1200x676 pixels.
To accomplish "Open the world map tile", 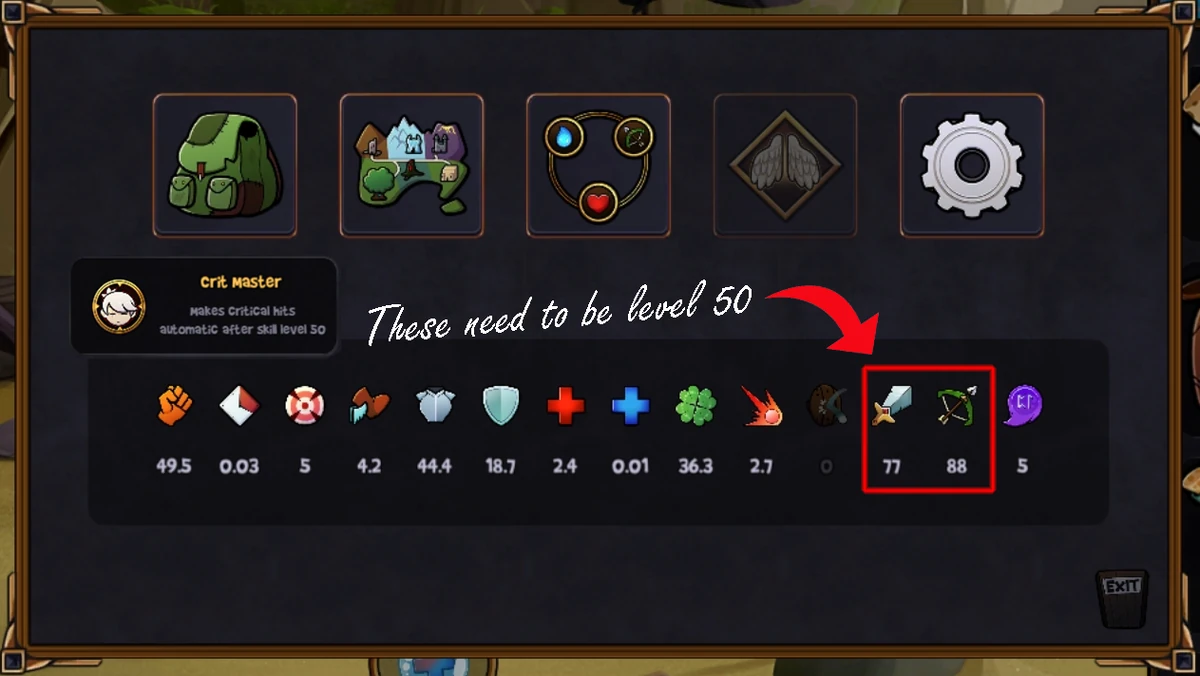I will (x=412, y=166).
